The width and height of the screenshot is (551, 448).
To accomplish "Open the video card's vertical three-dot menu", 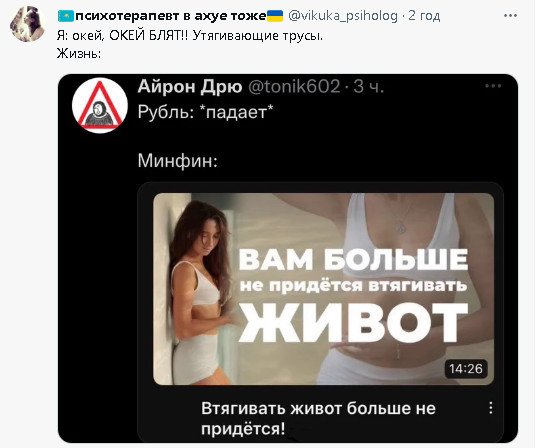I will click(x=491, y=408).
